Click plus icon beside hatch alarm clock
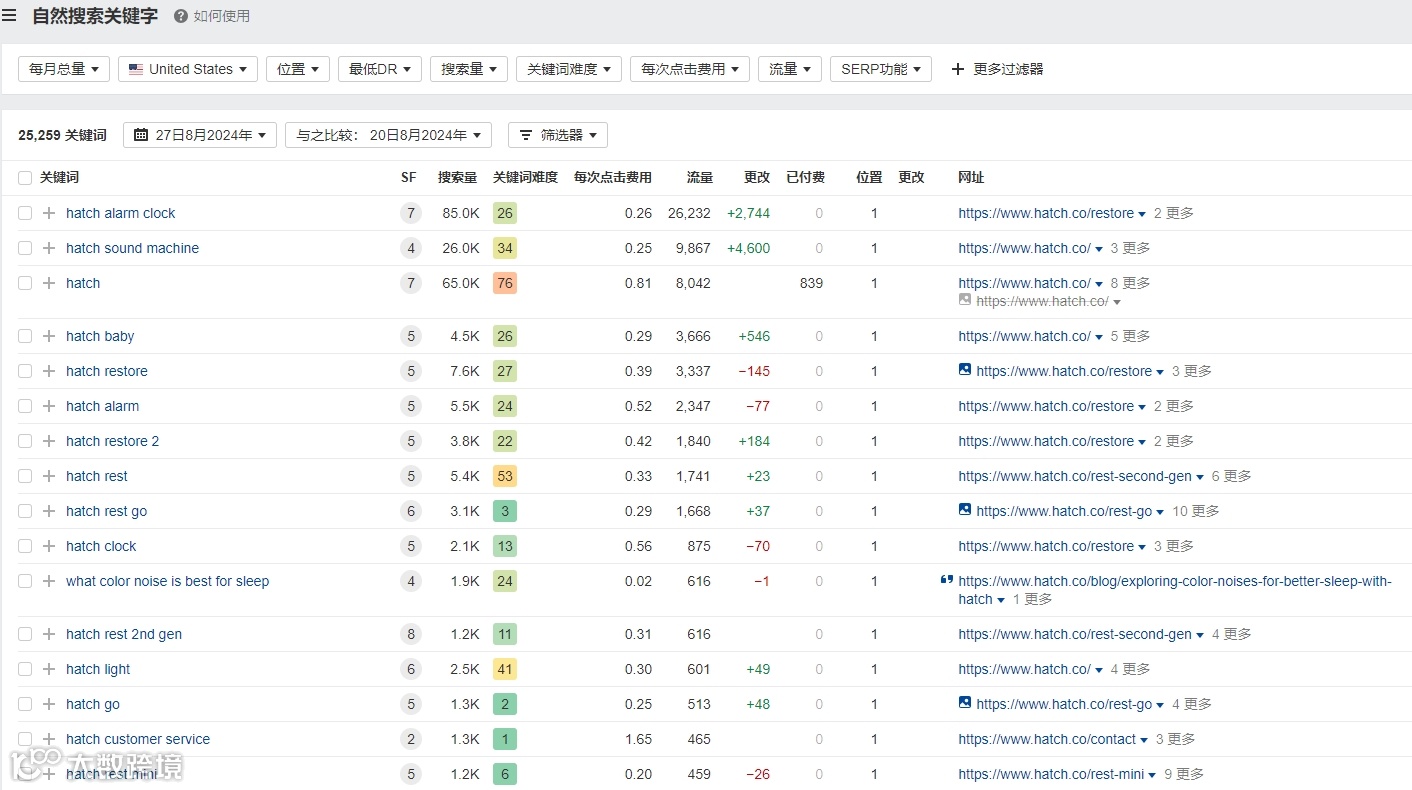 (x=49, y=213)
